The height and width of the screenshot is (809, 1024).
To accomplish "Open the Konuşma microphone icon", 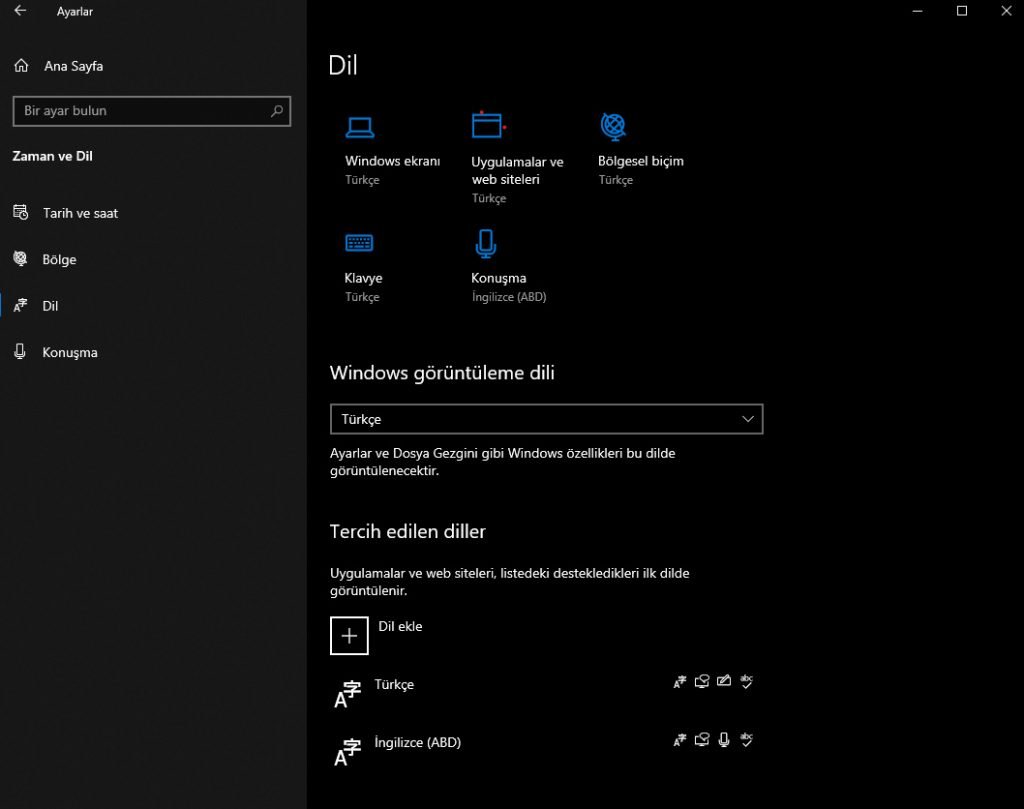I will tap(485, 243).
